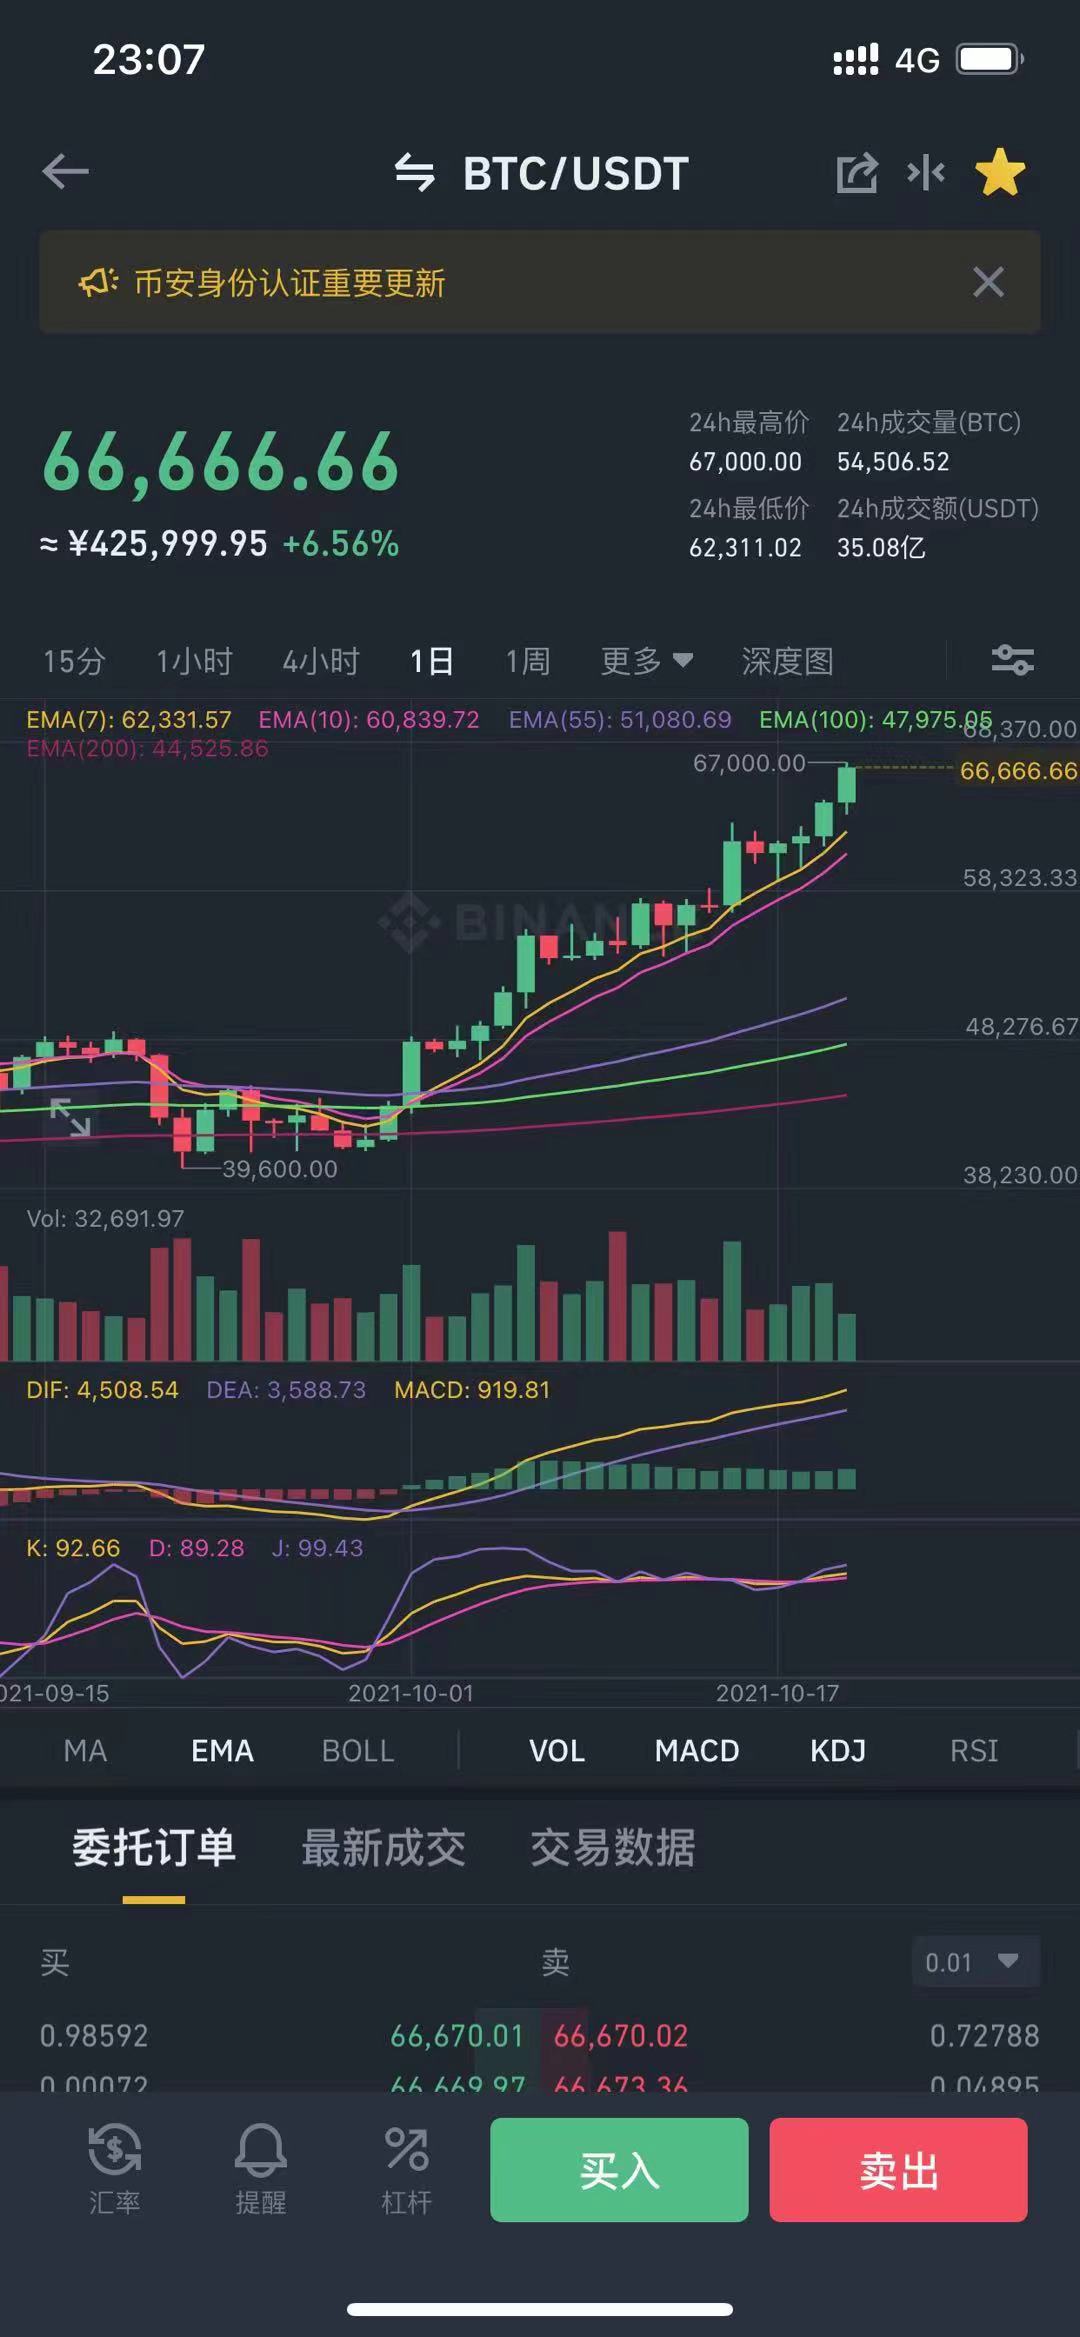
Task: Close the identity verification notice banner
Action: [x=988, y=282]
